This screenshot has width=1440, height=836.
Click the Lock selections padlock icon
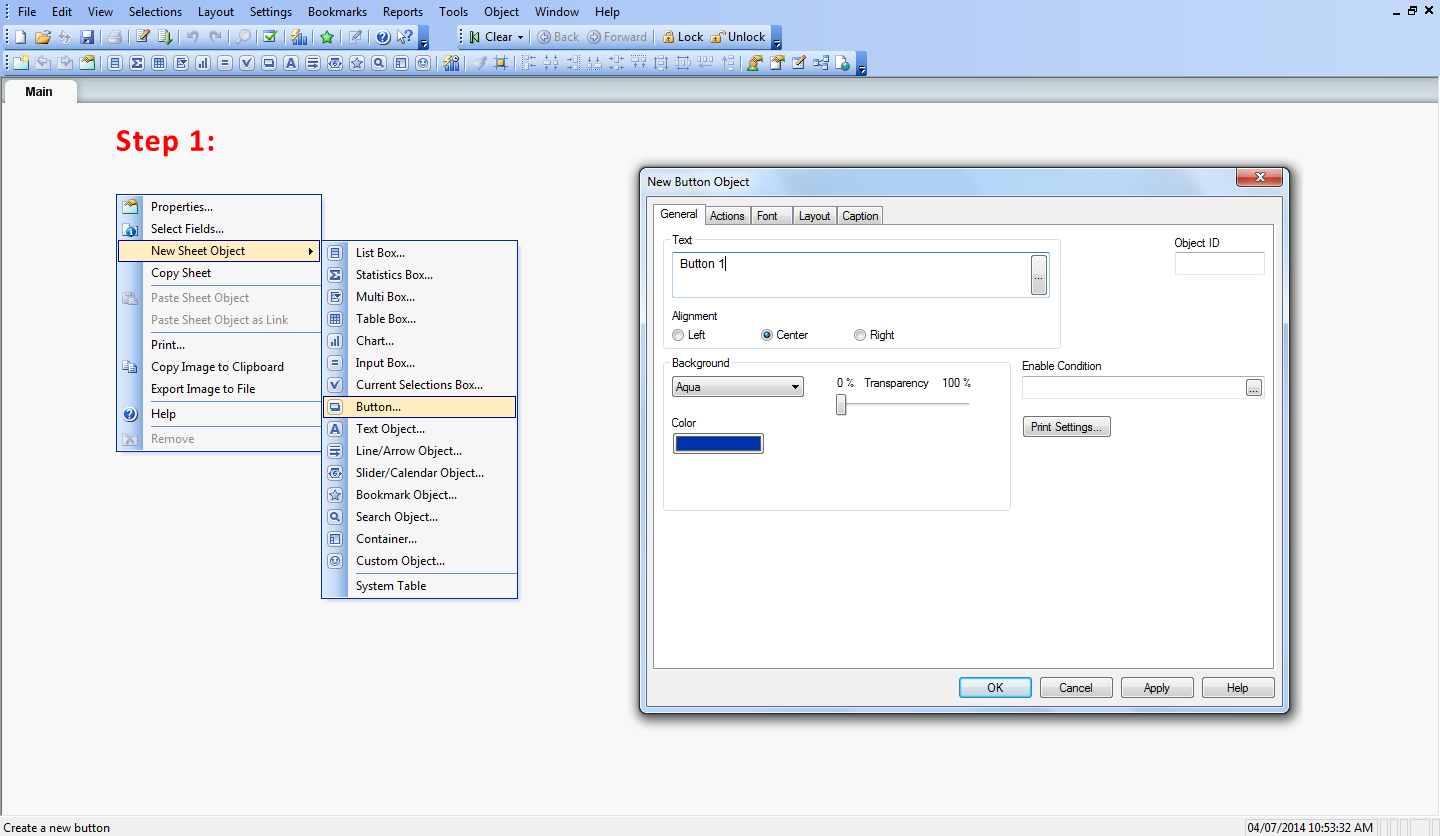click(669, 37)
